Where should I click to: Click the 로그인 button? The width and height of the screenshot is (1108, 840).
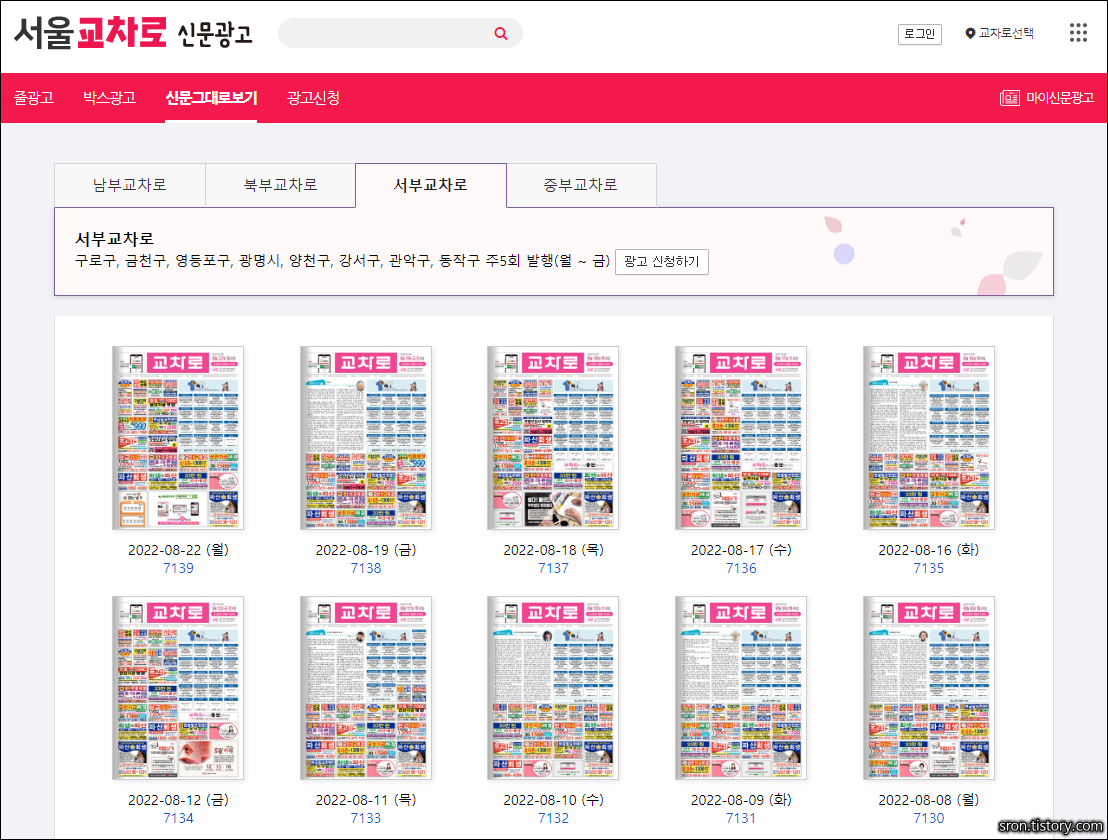pyautogui.click(x=919, y=34)
